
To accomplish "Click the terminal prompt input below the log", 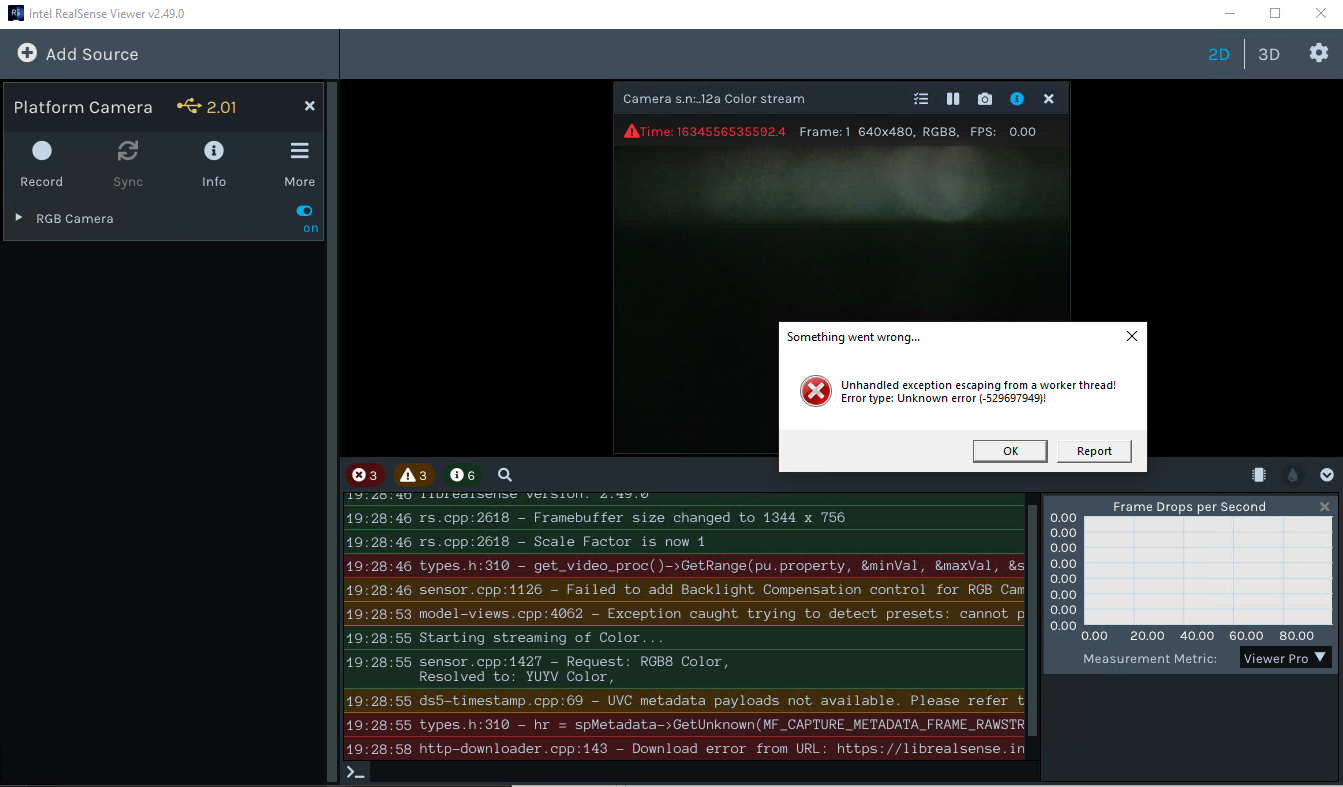I will pyautogui.click(x=356, y=772).
